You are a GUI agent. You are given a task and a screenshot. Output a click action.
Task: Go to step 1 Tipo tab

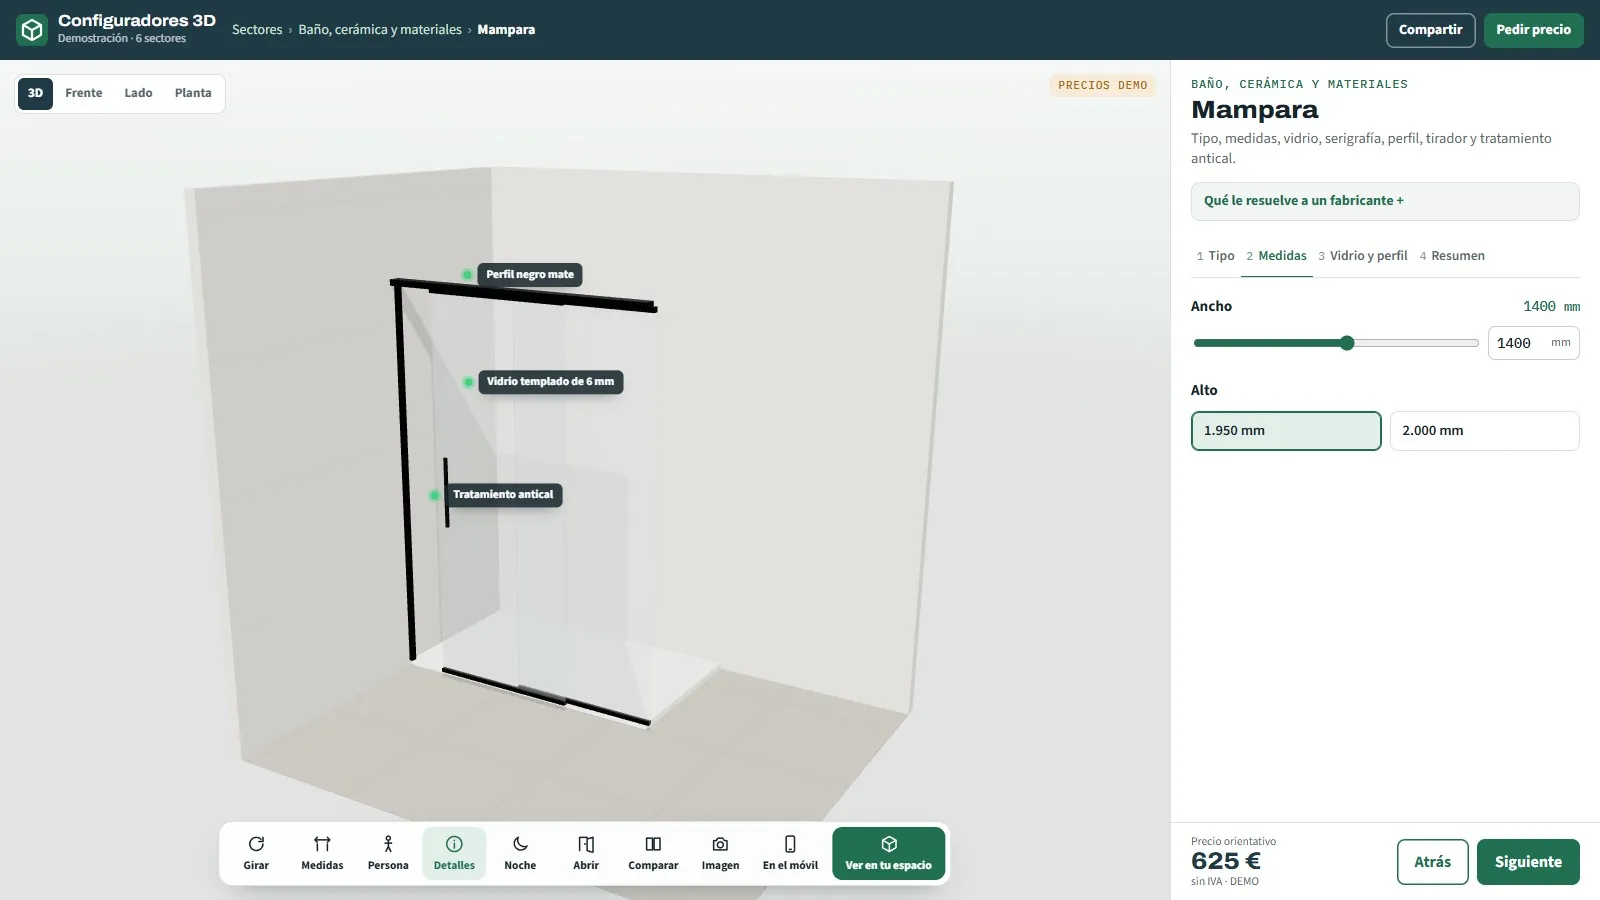pos(1215,256)
